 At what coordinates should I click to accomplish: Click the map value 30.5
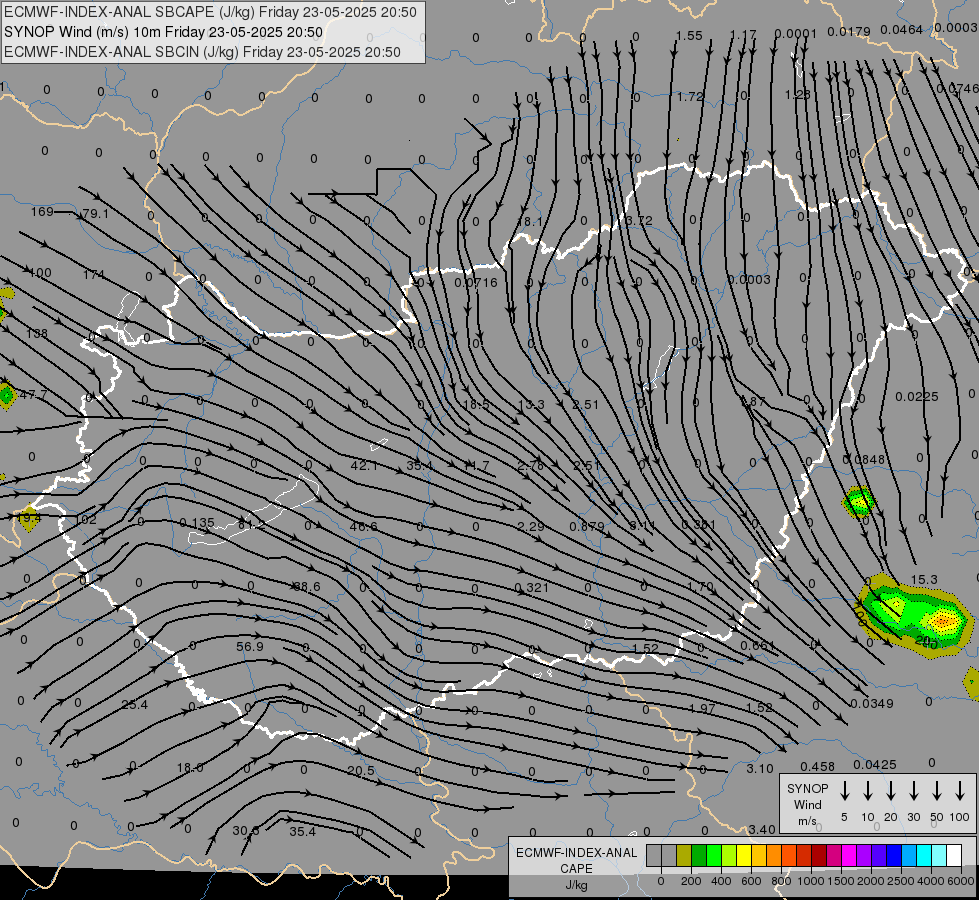coord(245,831)
